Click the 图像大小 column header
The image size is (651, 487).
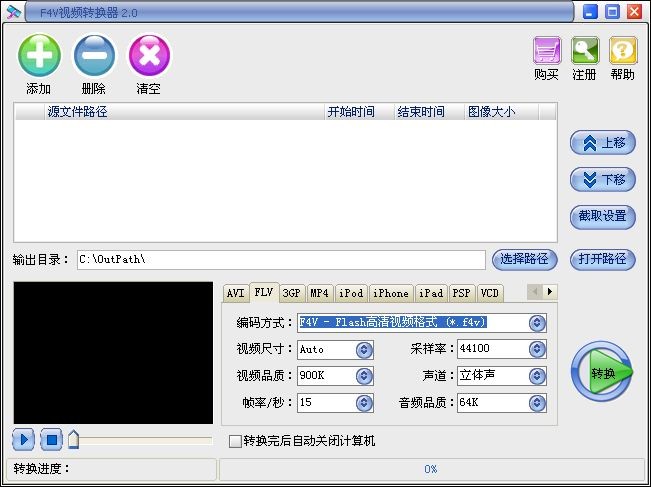point(502,112)
